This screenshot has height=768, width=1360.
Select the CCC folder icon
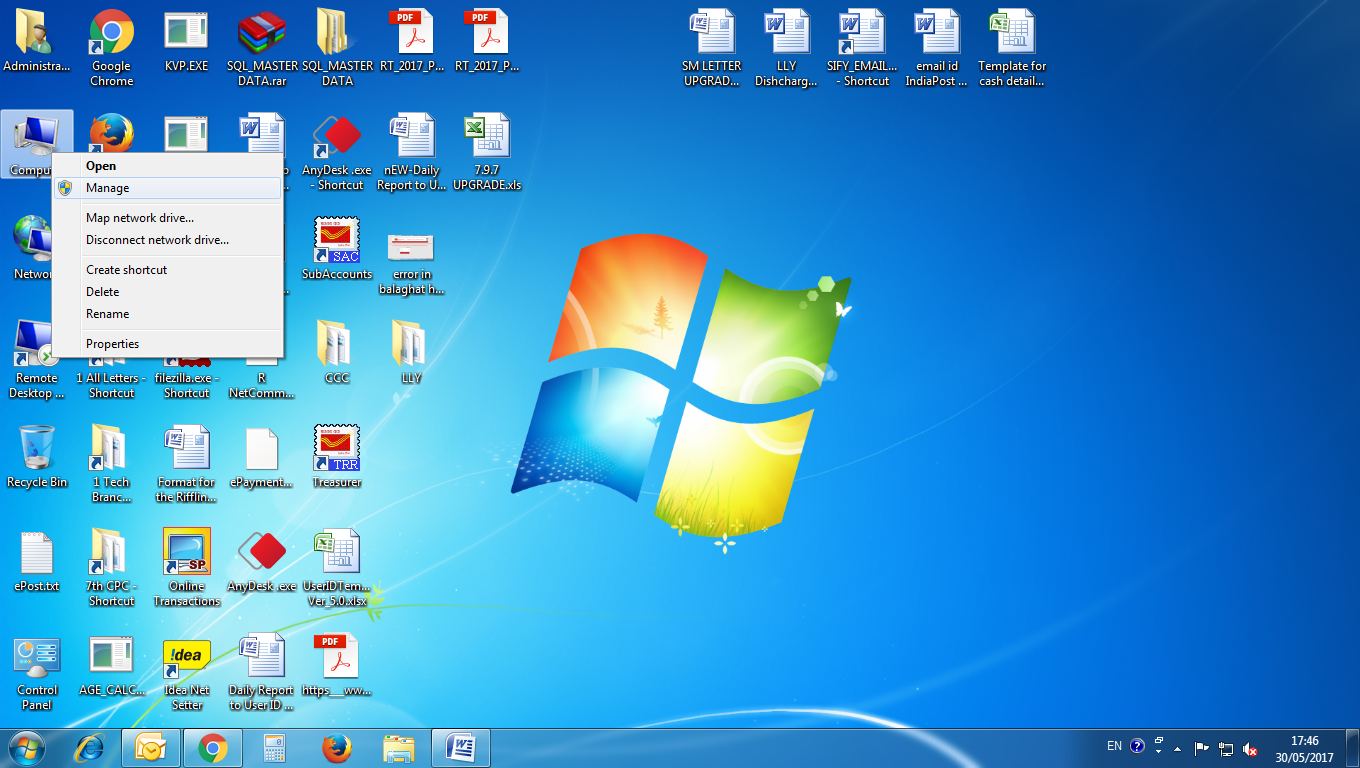point(337,353)
